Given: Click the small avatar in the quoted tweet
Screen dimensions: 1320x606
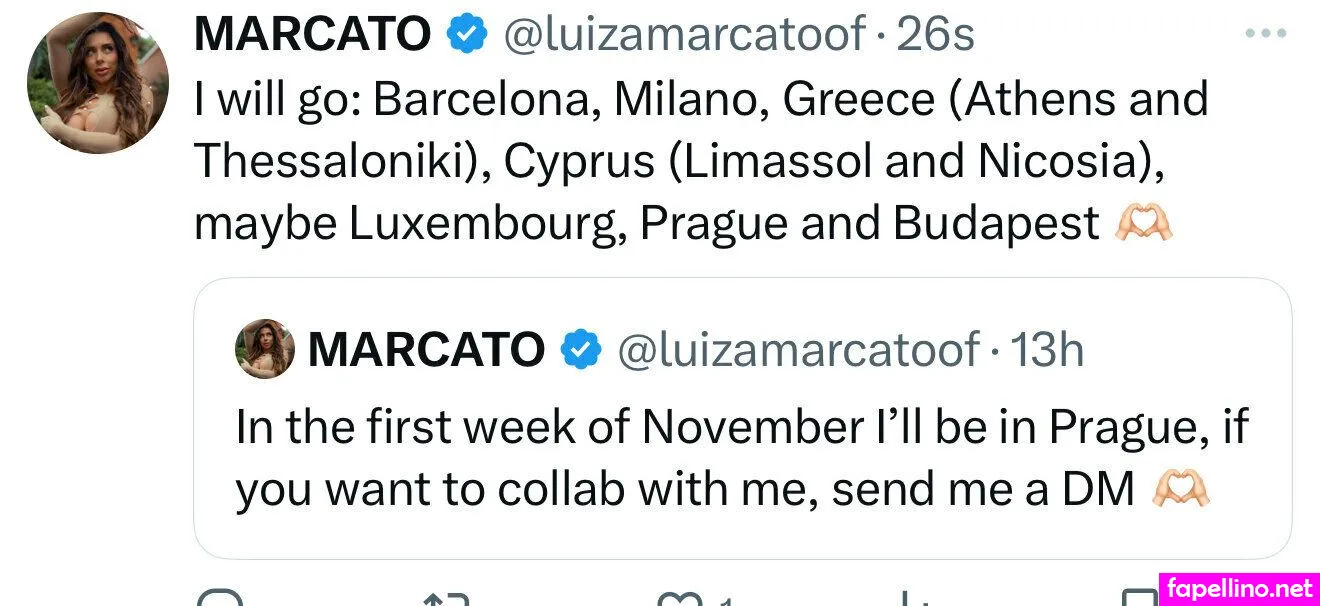Looking at the screenshot, I should click(264, 349).
